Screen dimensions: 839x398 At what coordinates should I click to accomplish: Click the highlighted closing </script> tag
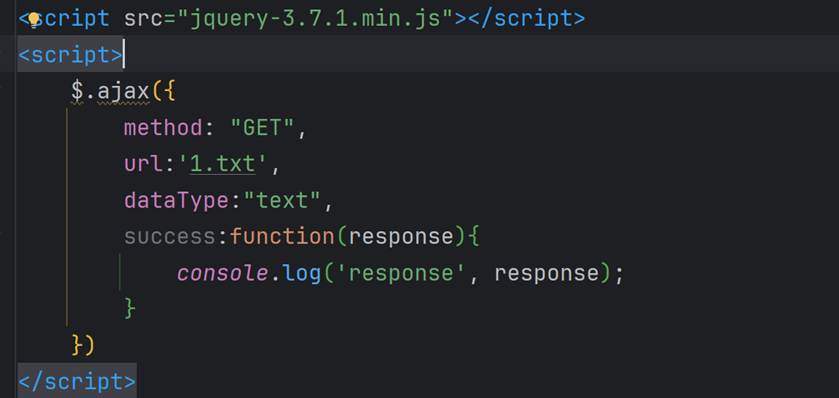pos(77,381)
